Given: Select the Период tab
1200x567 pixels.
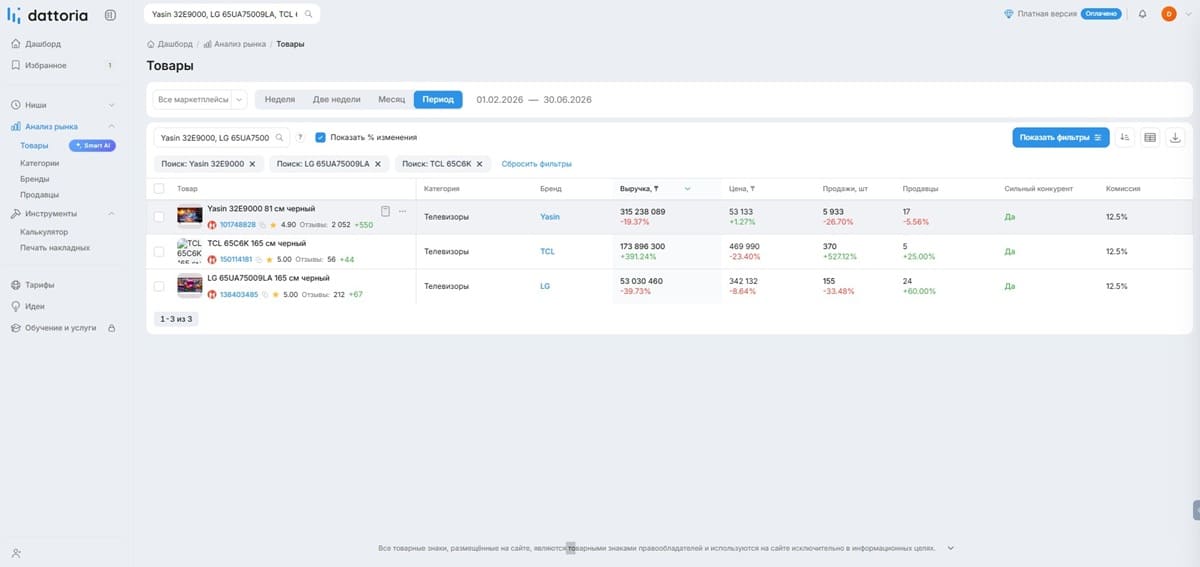Looking at the screenshot, I should pyautogui.click(x=438, y=99).
